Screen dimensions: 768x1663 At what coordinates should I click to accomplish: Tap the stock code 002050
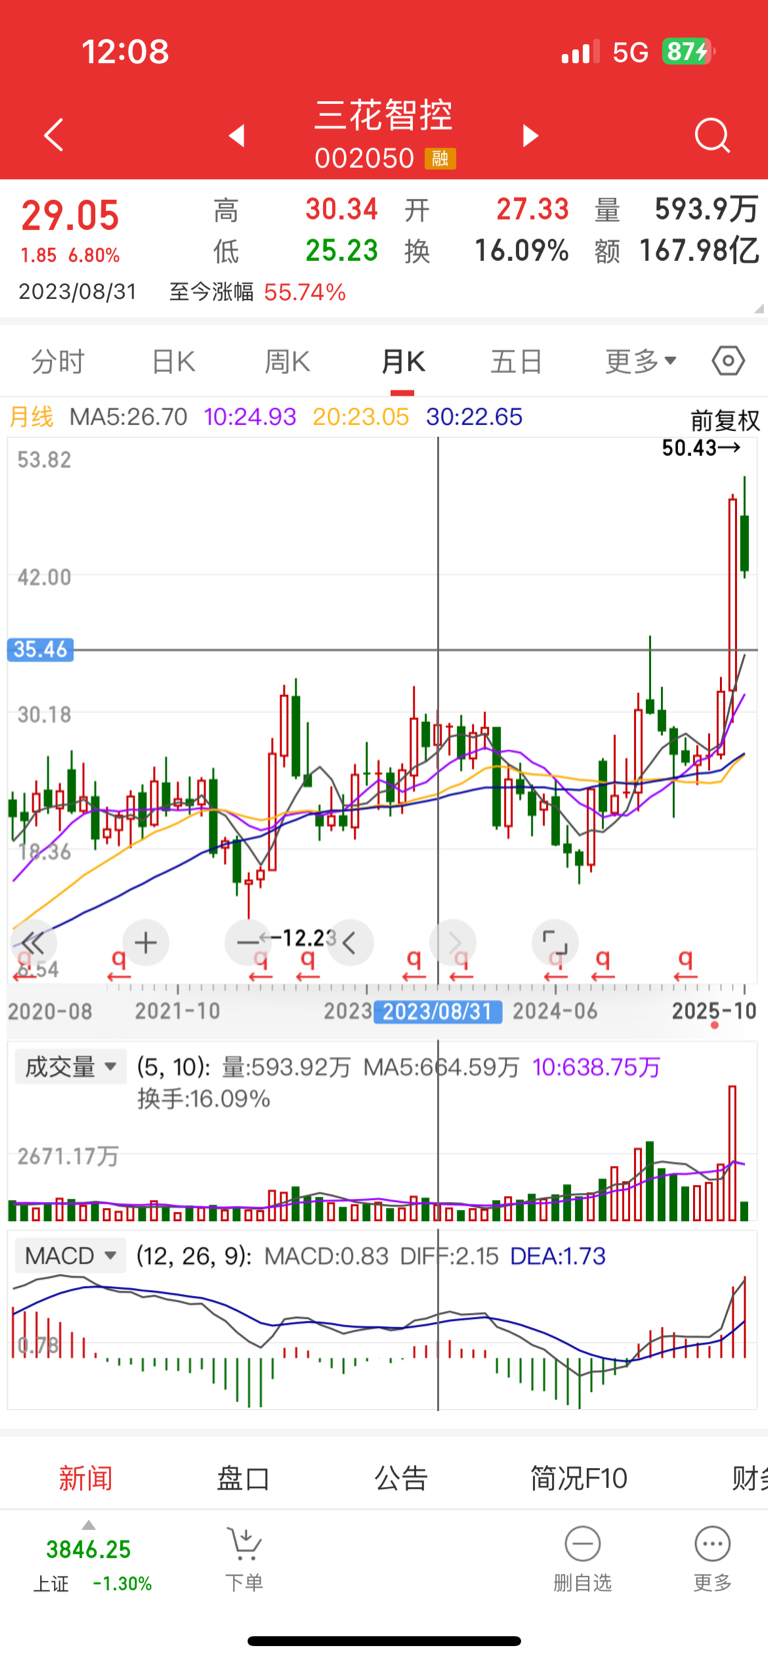[364, 158]
